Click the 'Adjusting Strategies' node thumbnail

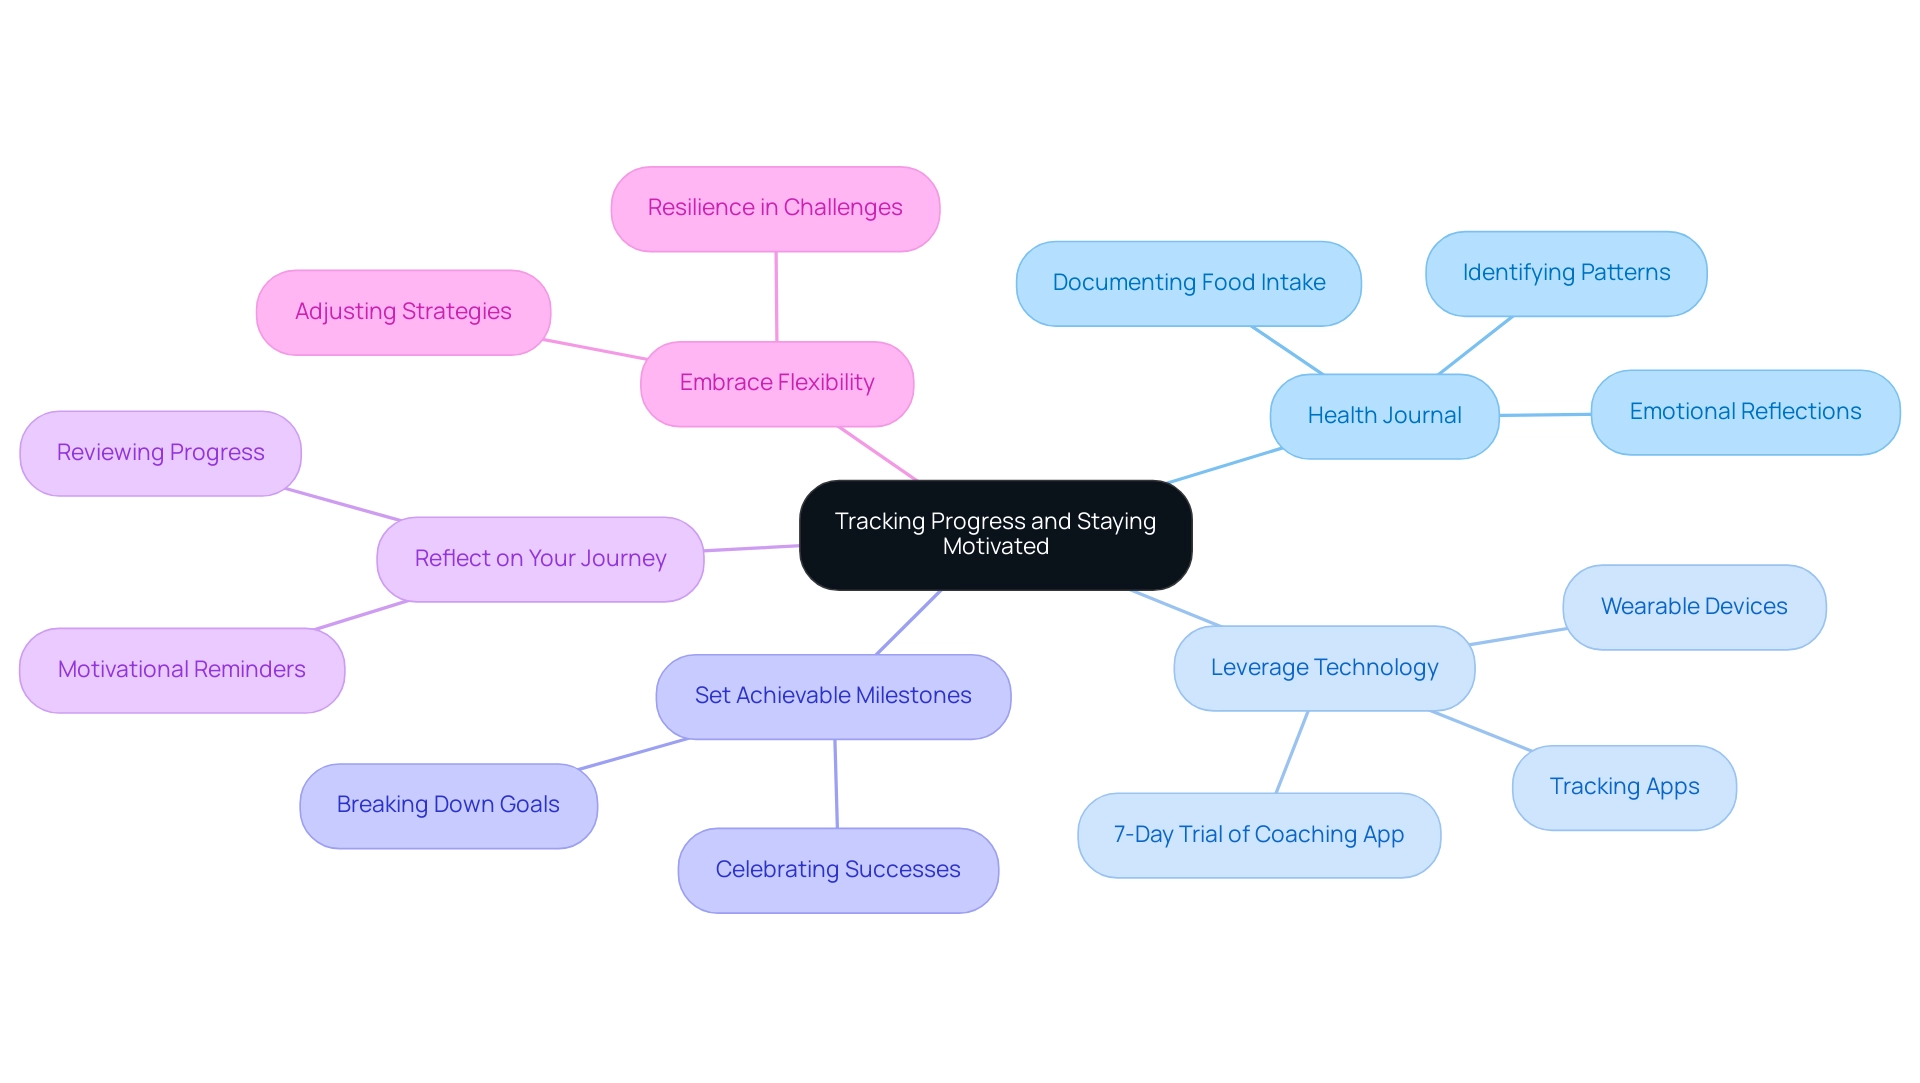point(400,309)
